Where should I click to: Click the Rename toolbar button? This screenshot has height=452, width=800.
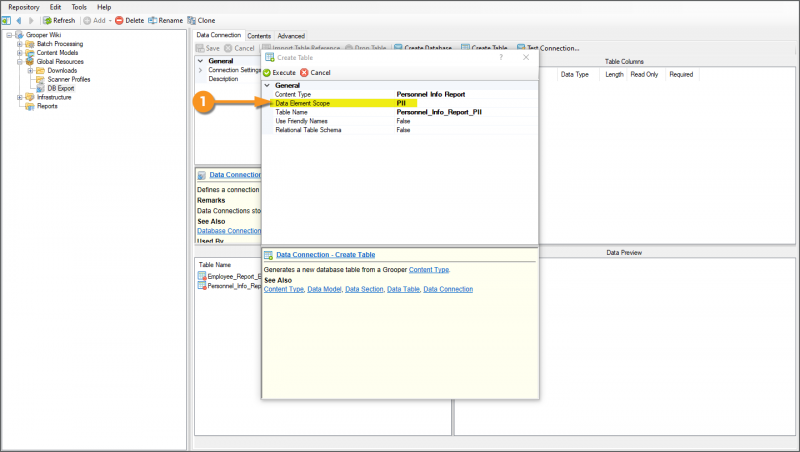[x=165, y=20]
